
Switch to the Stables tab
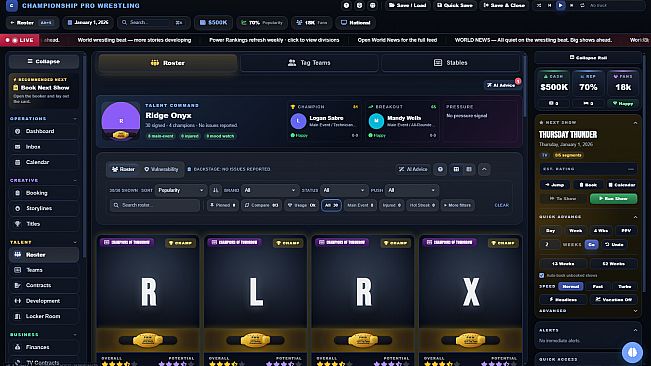coord(450,63)
